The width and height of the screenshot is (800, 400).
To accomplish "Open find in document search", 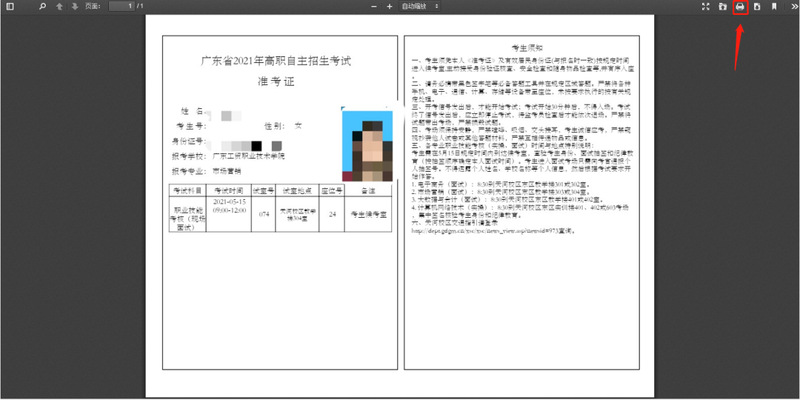I will coord(42,6).
